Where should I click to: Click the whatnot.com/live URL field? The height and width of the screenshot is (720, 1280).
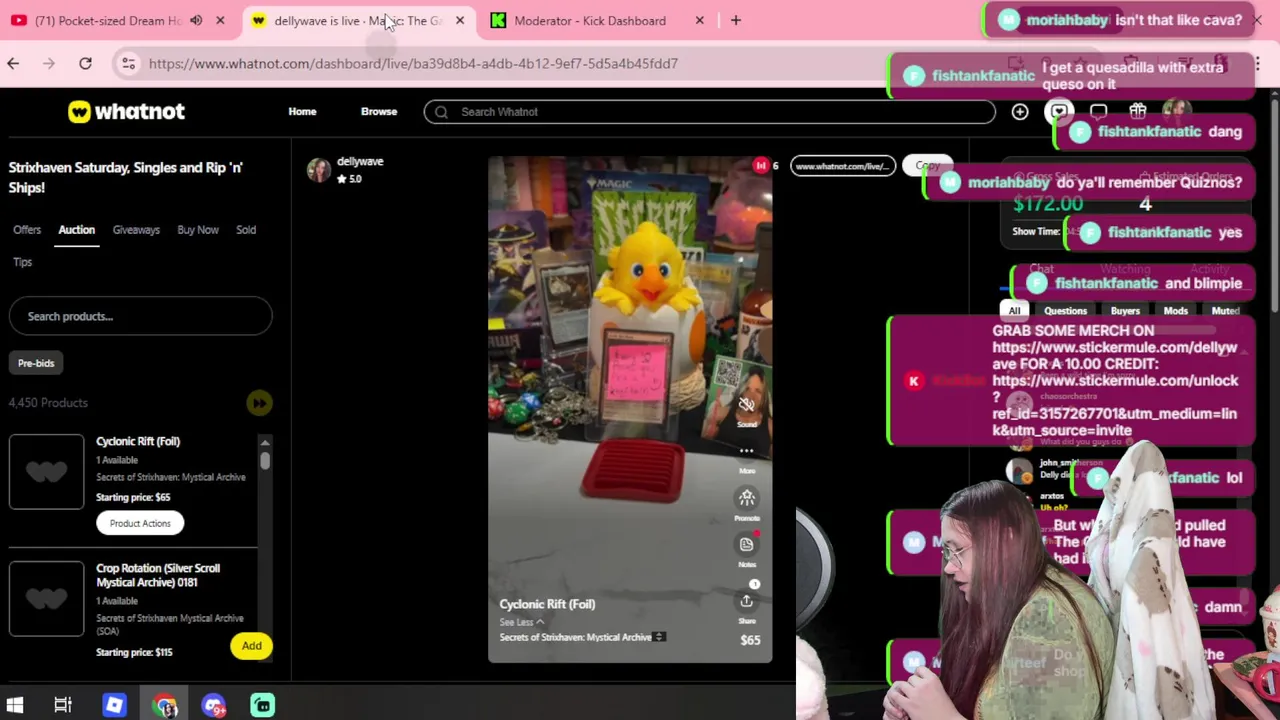pyautogui.click(x=842, y=166)
